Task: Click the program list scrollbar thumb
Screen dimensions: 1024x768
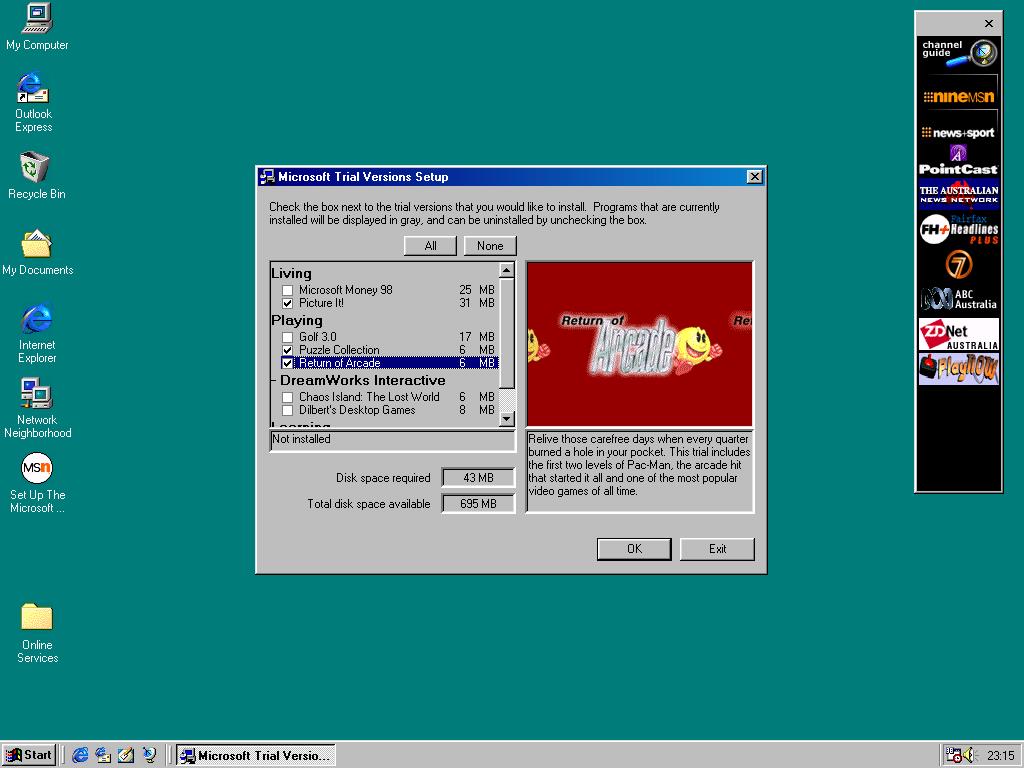Action: (507, 334)
